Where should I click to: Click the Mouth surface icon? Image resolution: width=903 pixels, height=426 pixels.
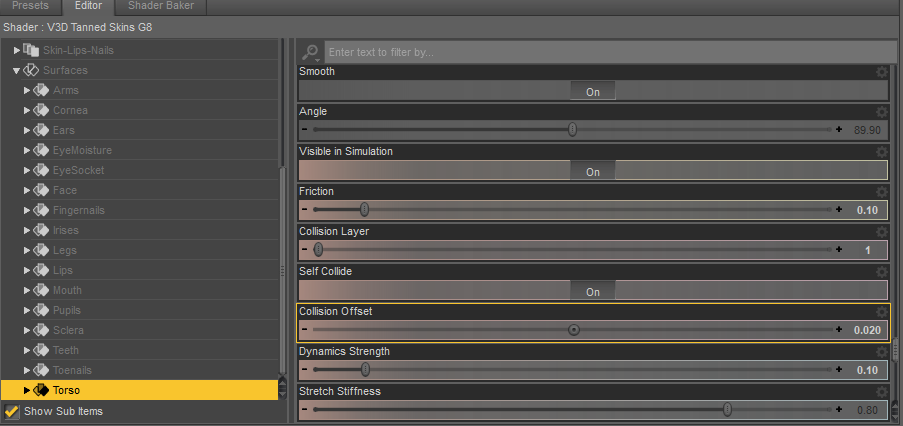click(41, 290)
